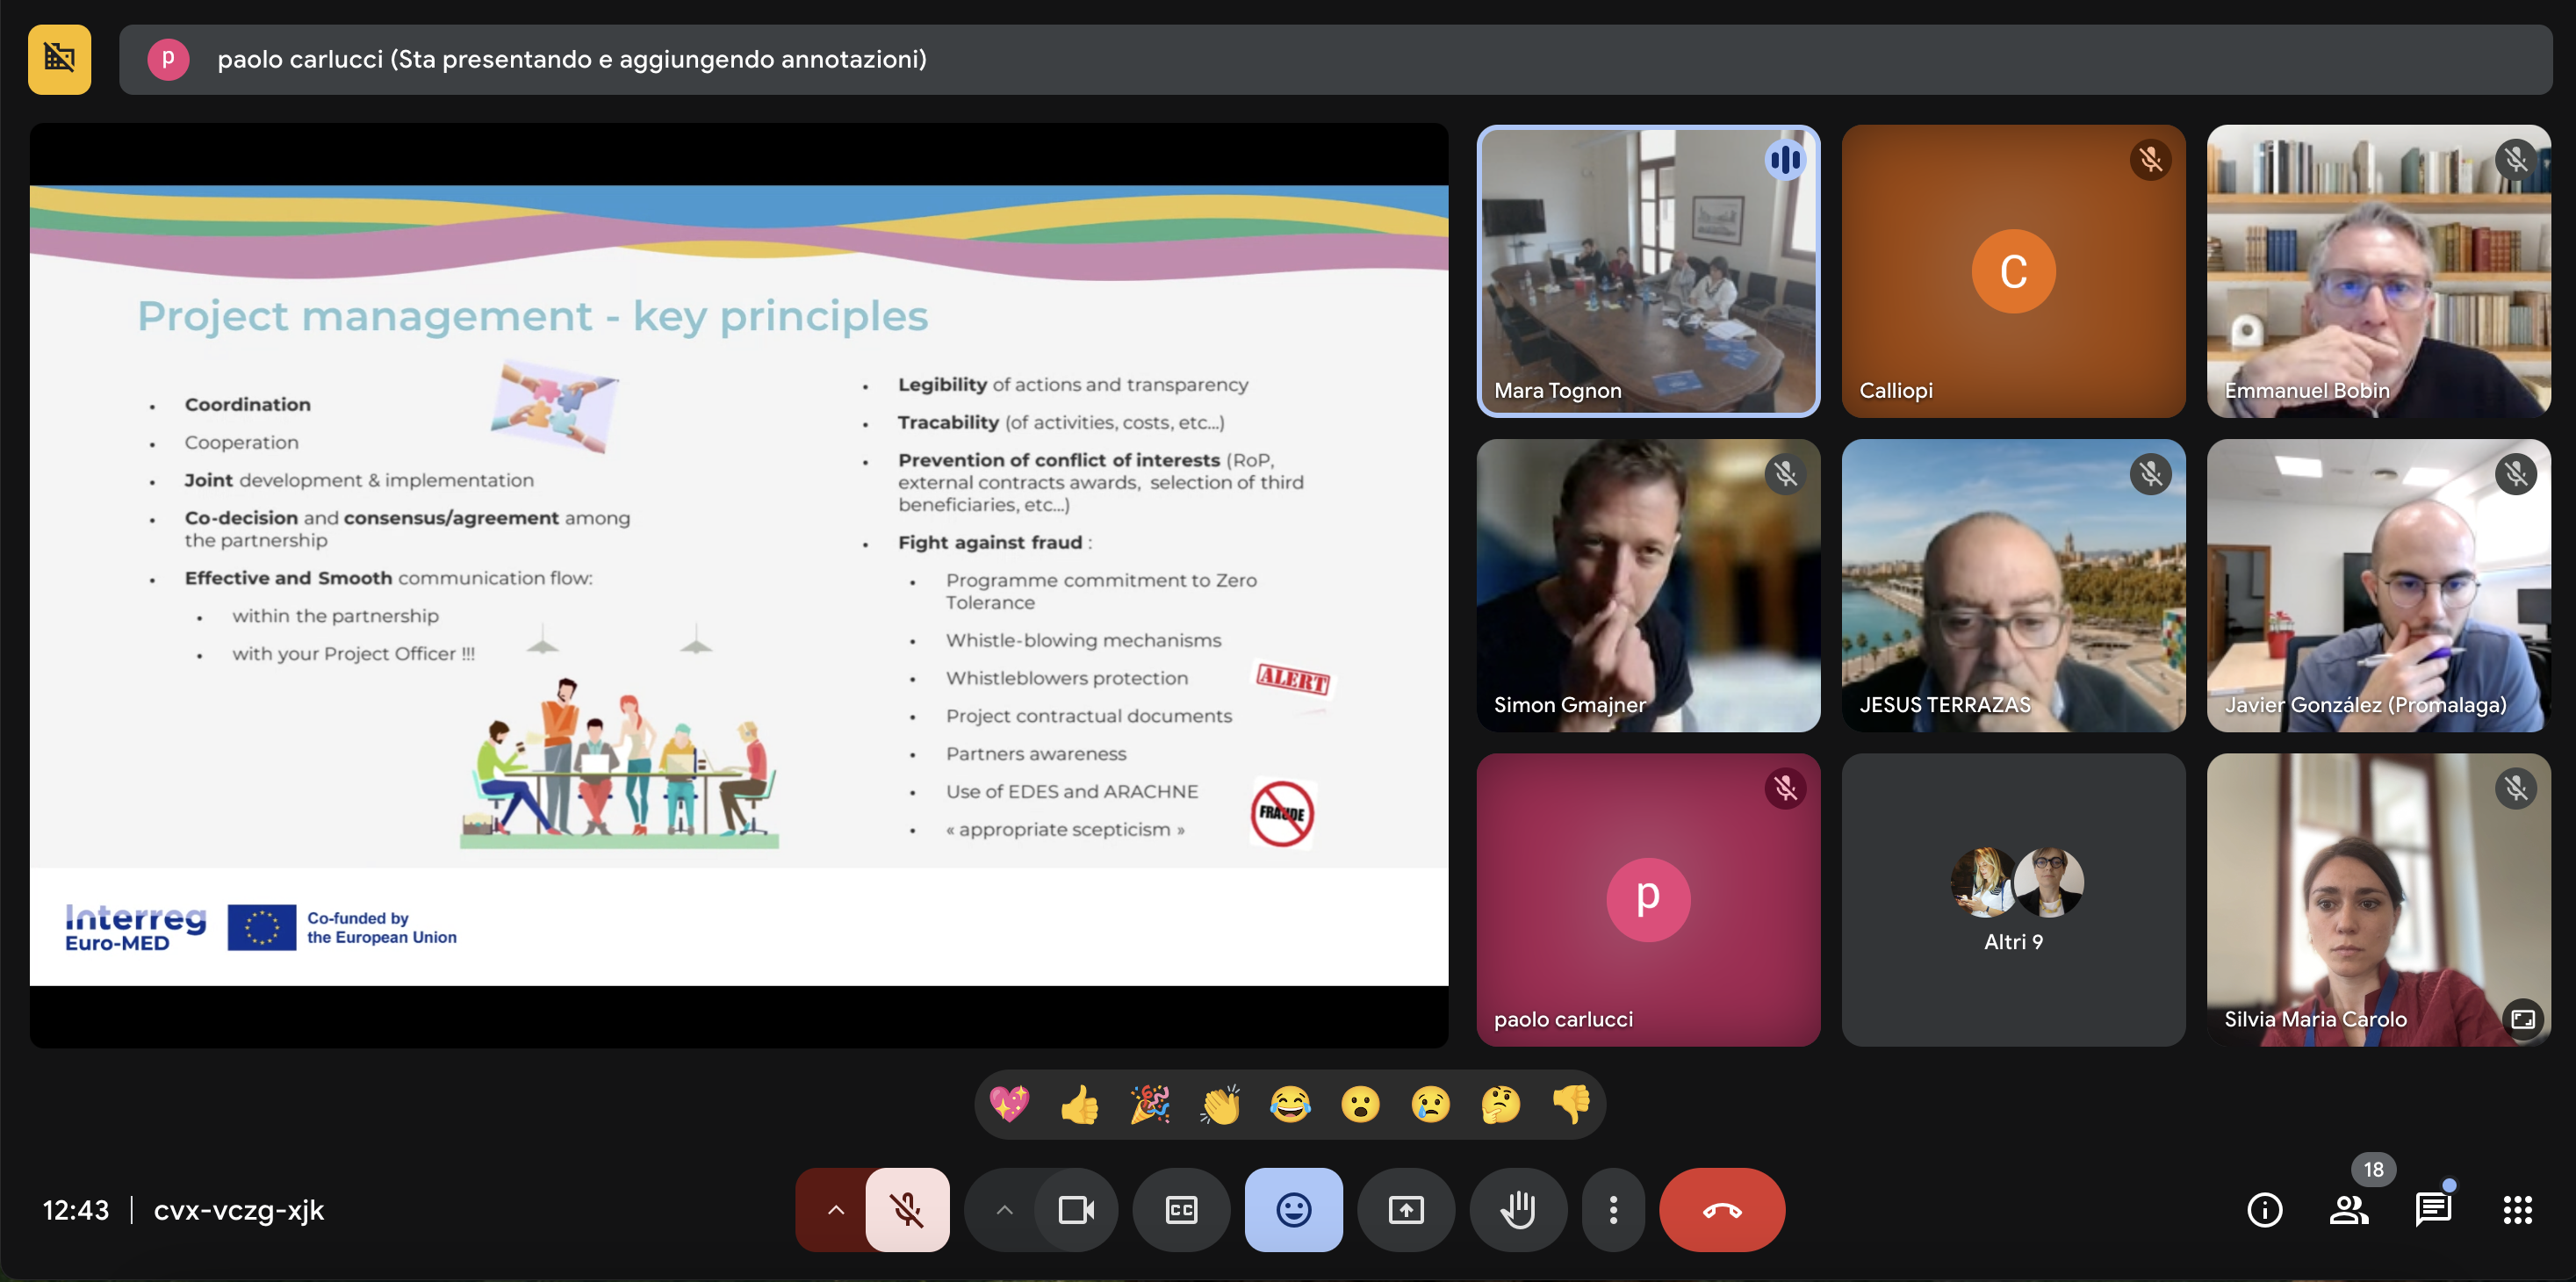Image resolution: width=2576 pixels, height=1282 pixels.
Task: Open more options three-dot menu
Action: click(x=1613, y=1210)
